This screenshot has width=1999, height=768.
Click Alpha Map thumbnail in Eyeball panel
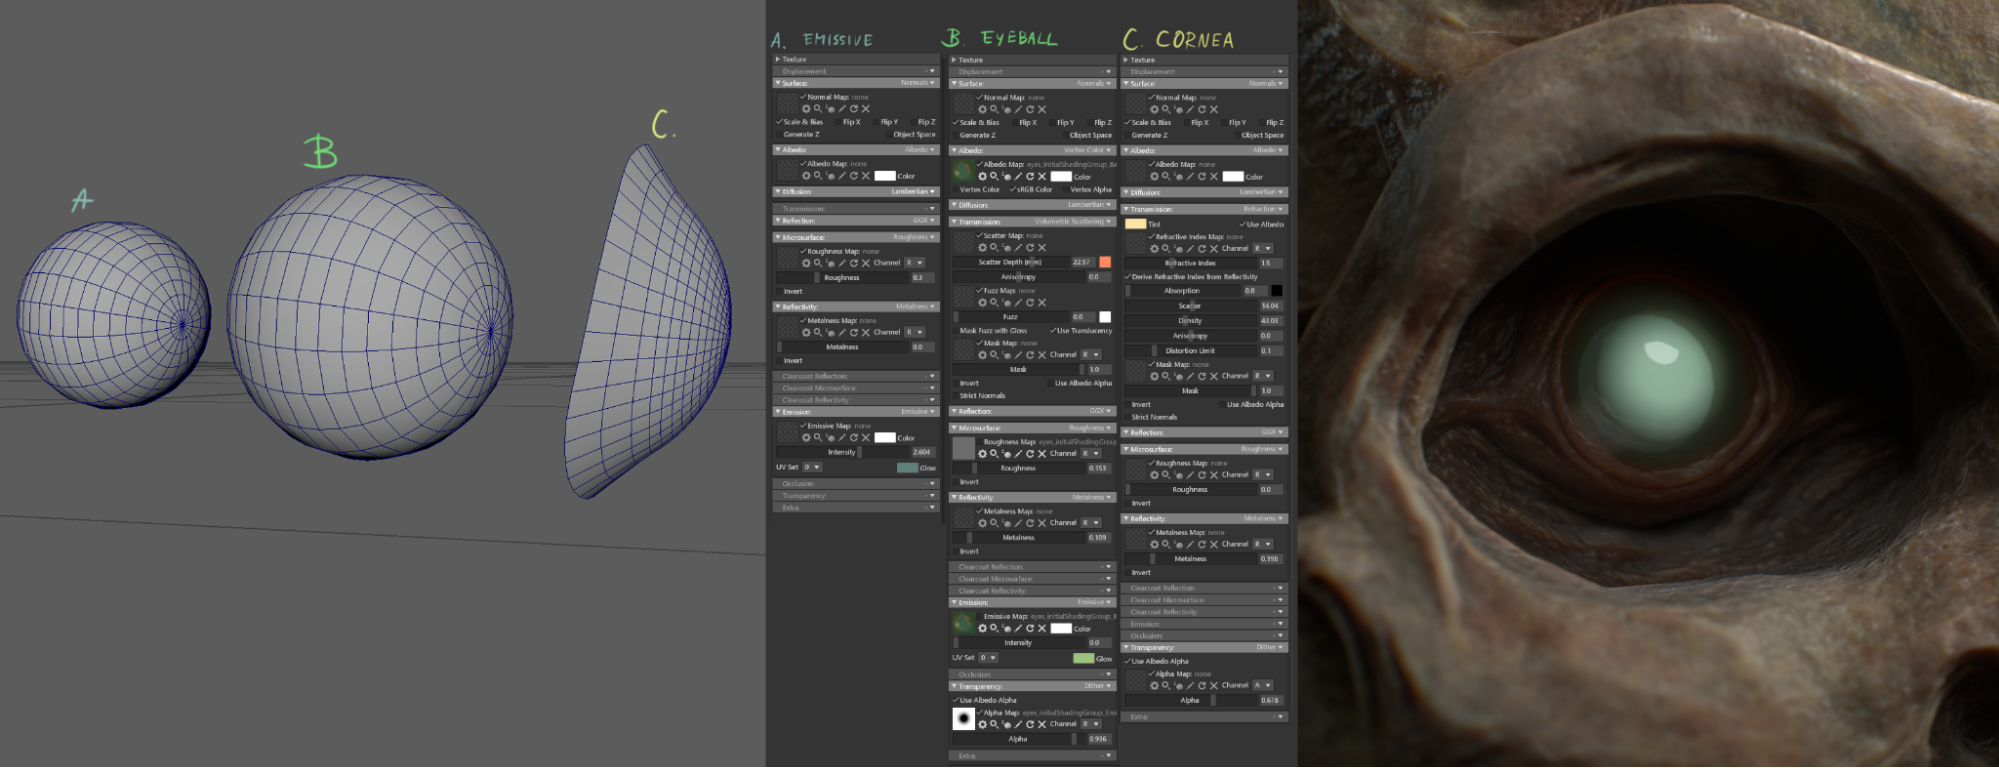click(x=964, y=719)
